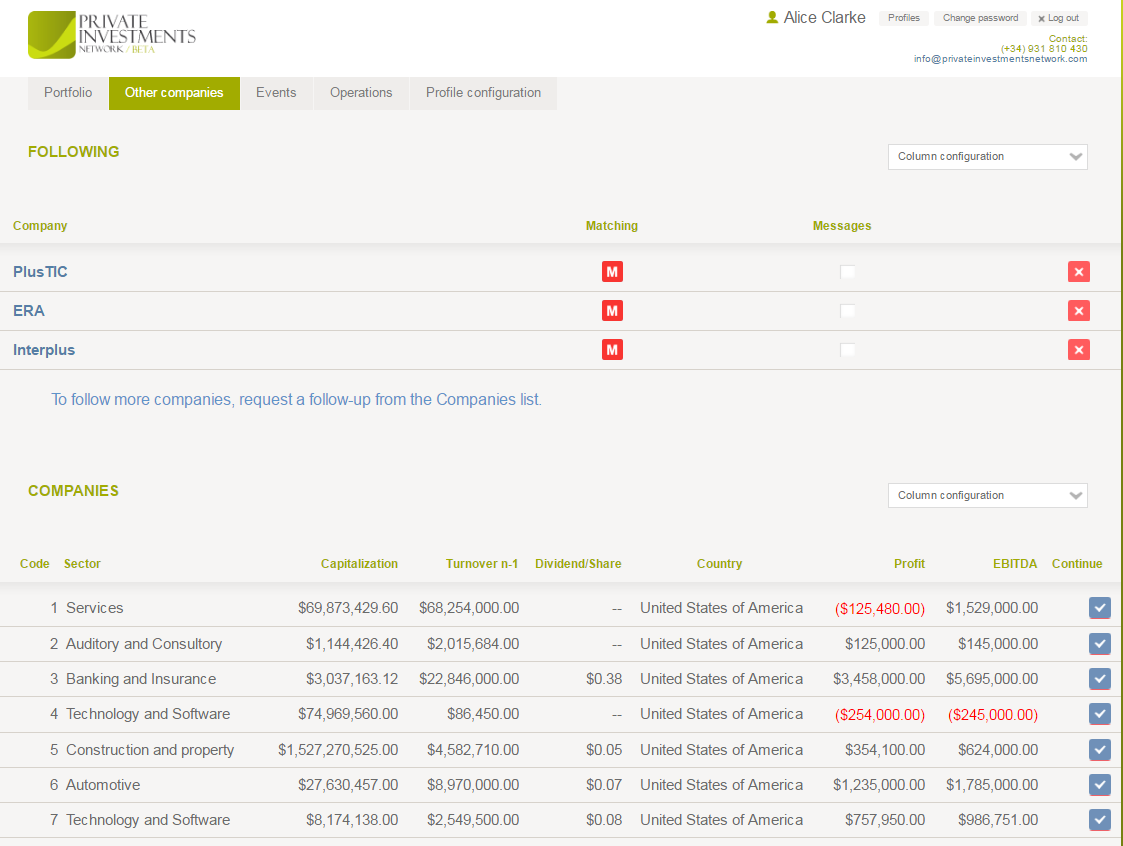The height and width of the screenshot is (846, 1123).
Task: Click the user icon beside Alice Clarke
Action: [772, 18]
